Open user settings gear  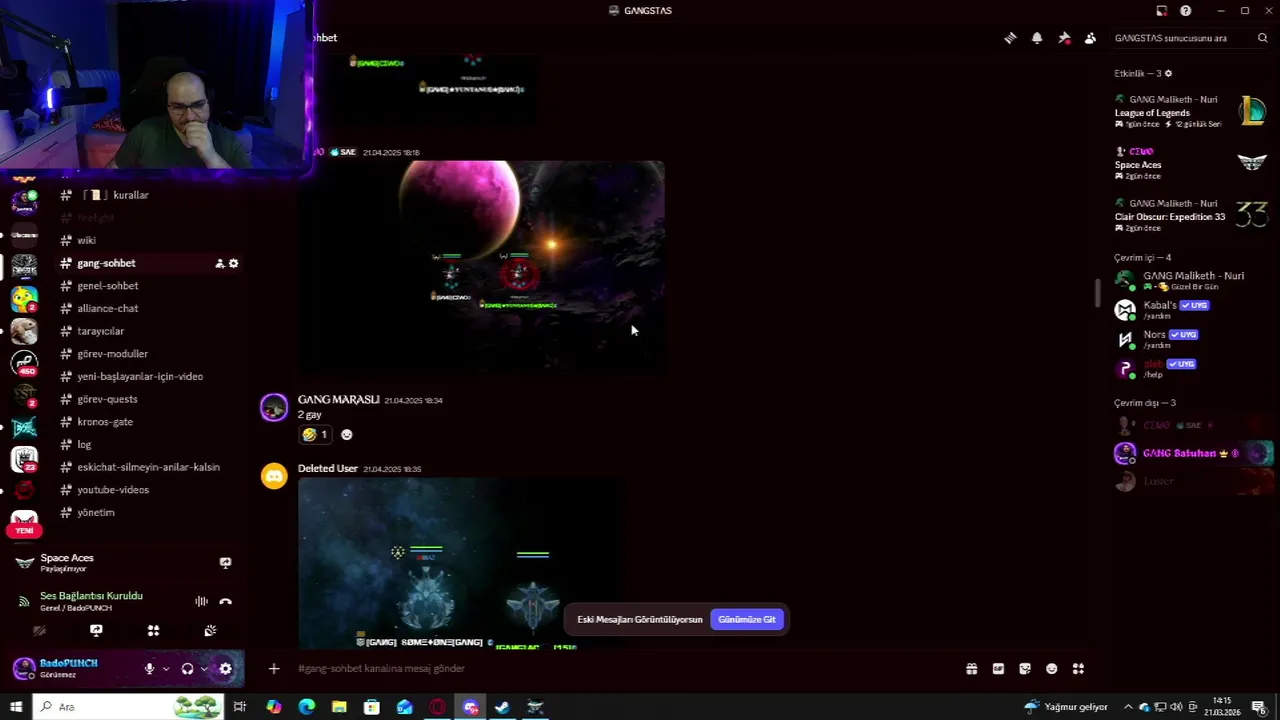225,669
